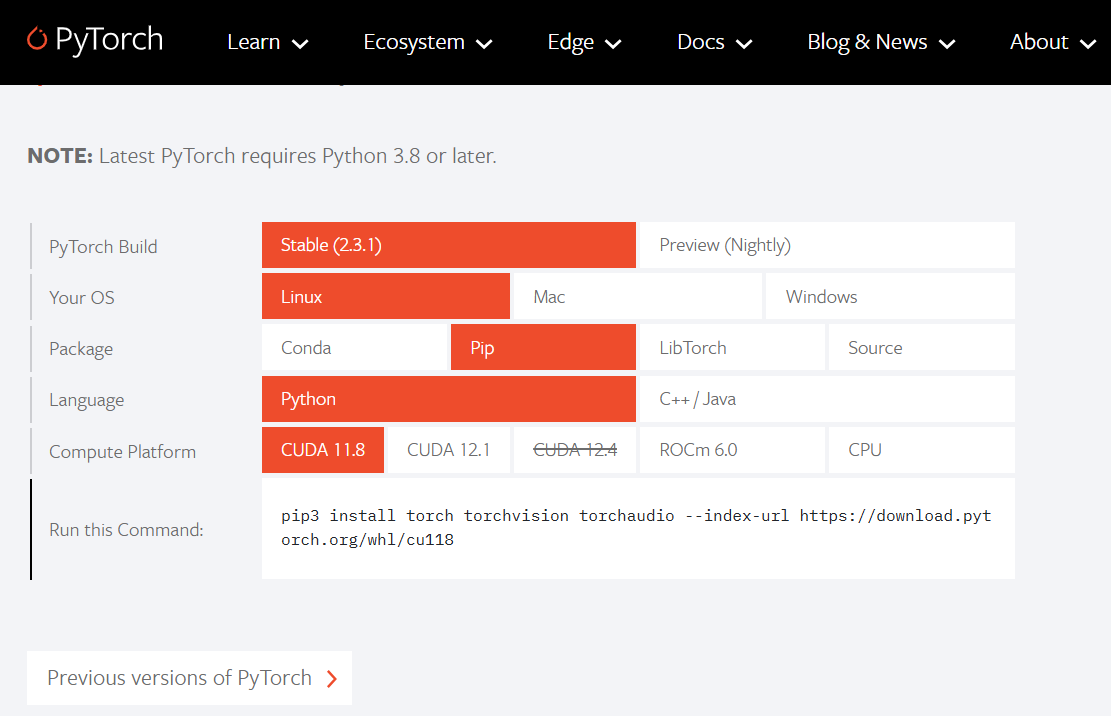The height and width of the screenshot is (716, 1111).
Task: Select the Preview (Nightly) build
Action: click(x=827, y=245)
